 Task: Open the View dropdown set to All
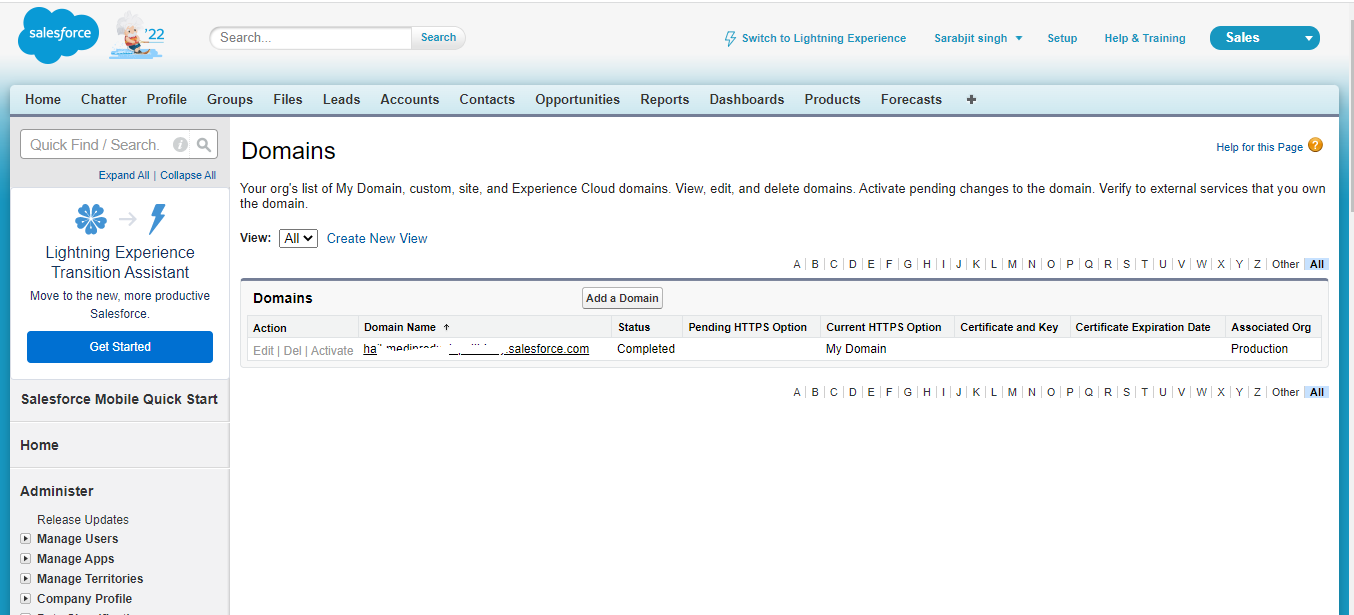pyautogui.click(x=298, y=238)
